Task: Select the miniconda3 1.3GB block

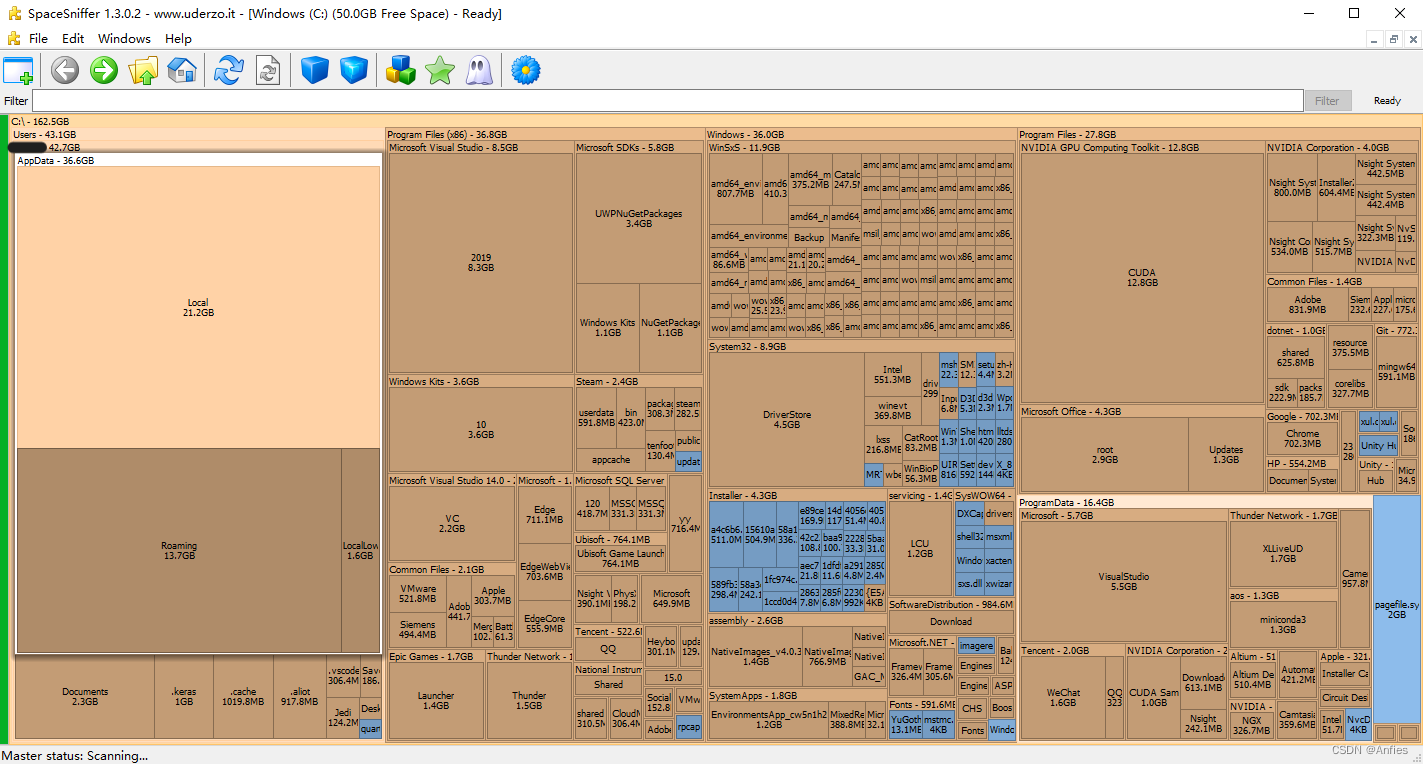Action: pyautogui.click(x=1283, y=624)
